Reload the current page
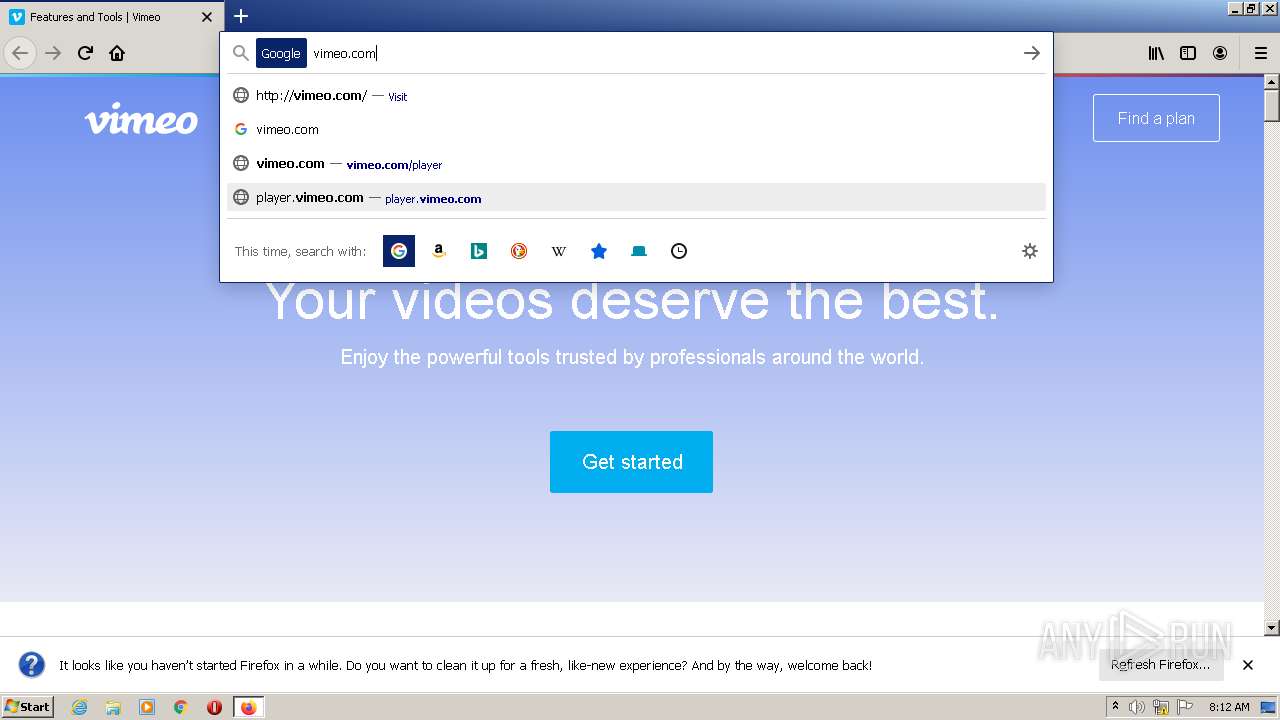The width and height of the screenshot is (1280, 720). (x=85, y=53)
